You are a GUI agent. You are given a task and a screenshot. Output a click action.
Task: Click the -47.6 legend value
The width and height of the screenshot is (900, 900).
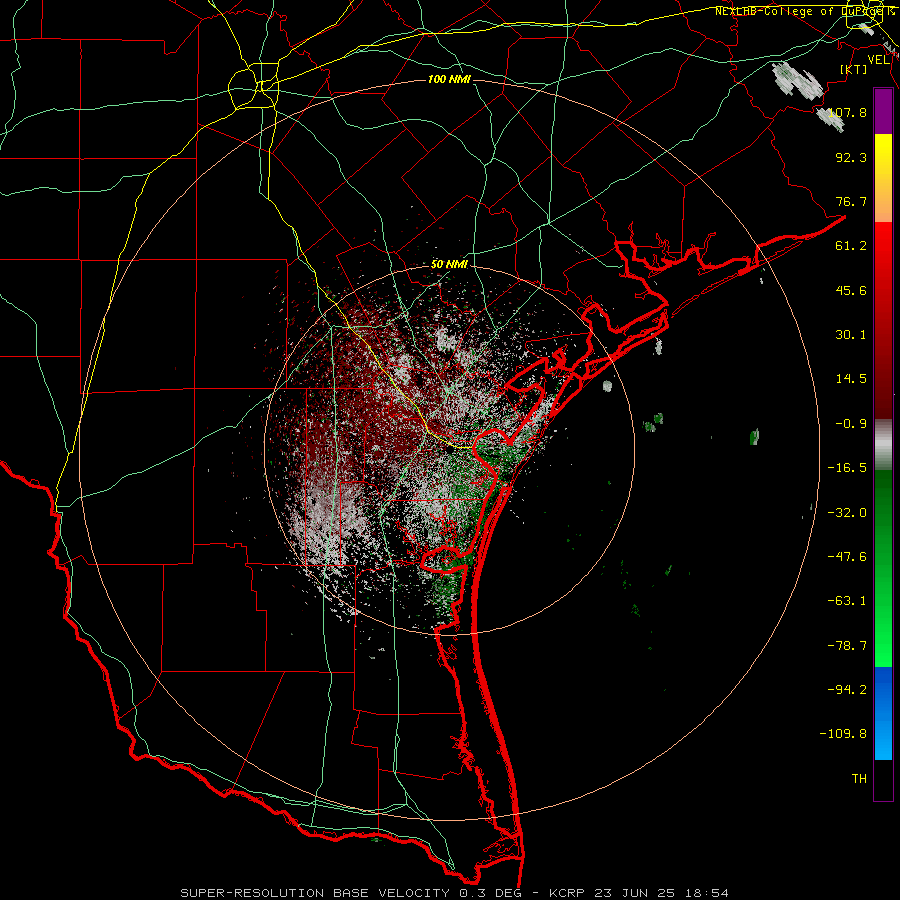pos(847,557)
